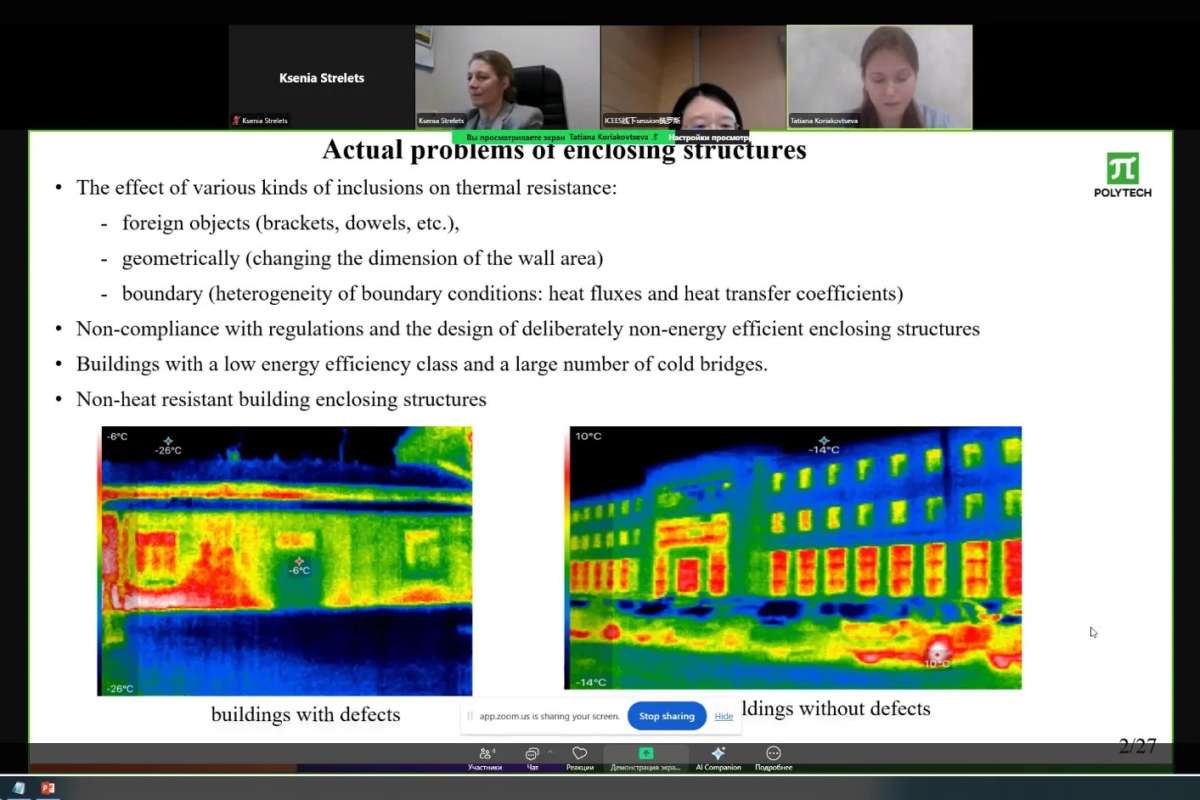Select the ICEES session participant video
Screen dimensions: 1200x800
(693, 77)
